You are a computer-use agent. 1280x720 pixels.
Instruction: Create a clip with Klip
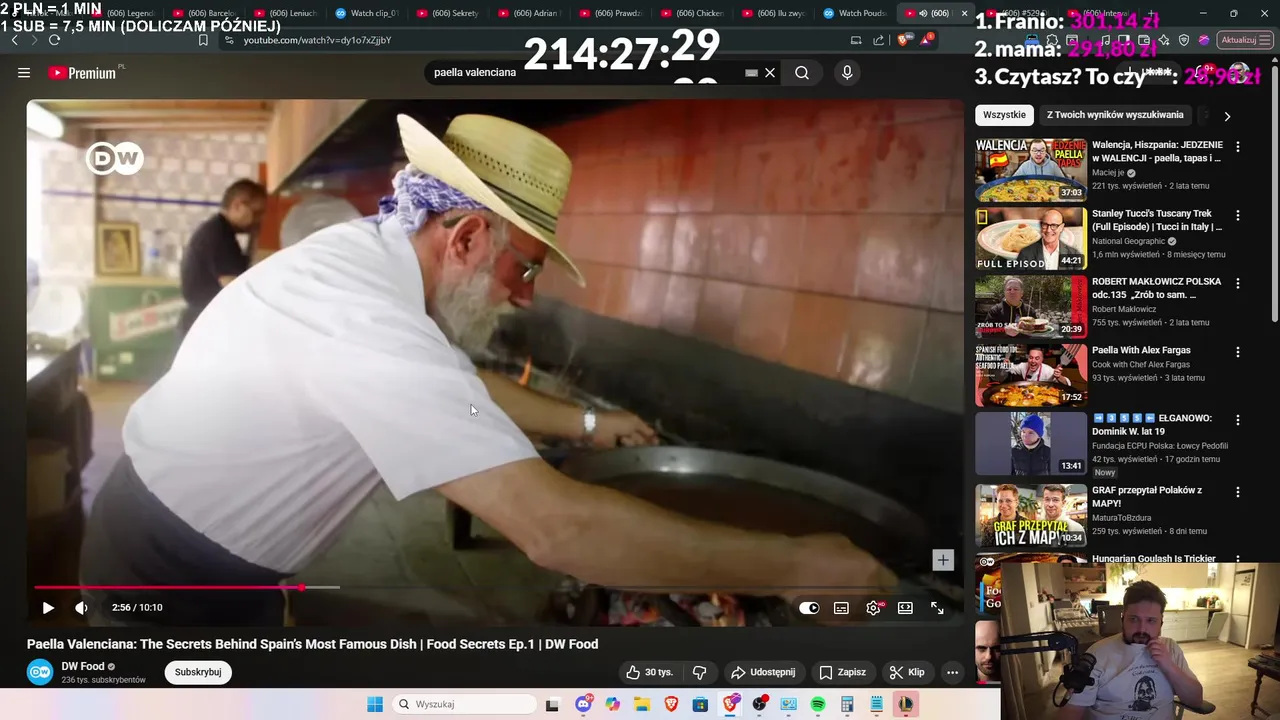pos(907,672)
